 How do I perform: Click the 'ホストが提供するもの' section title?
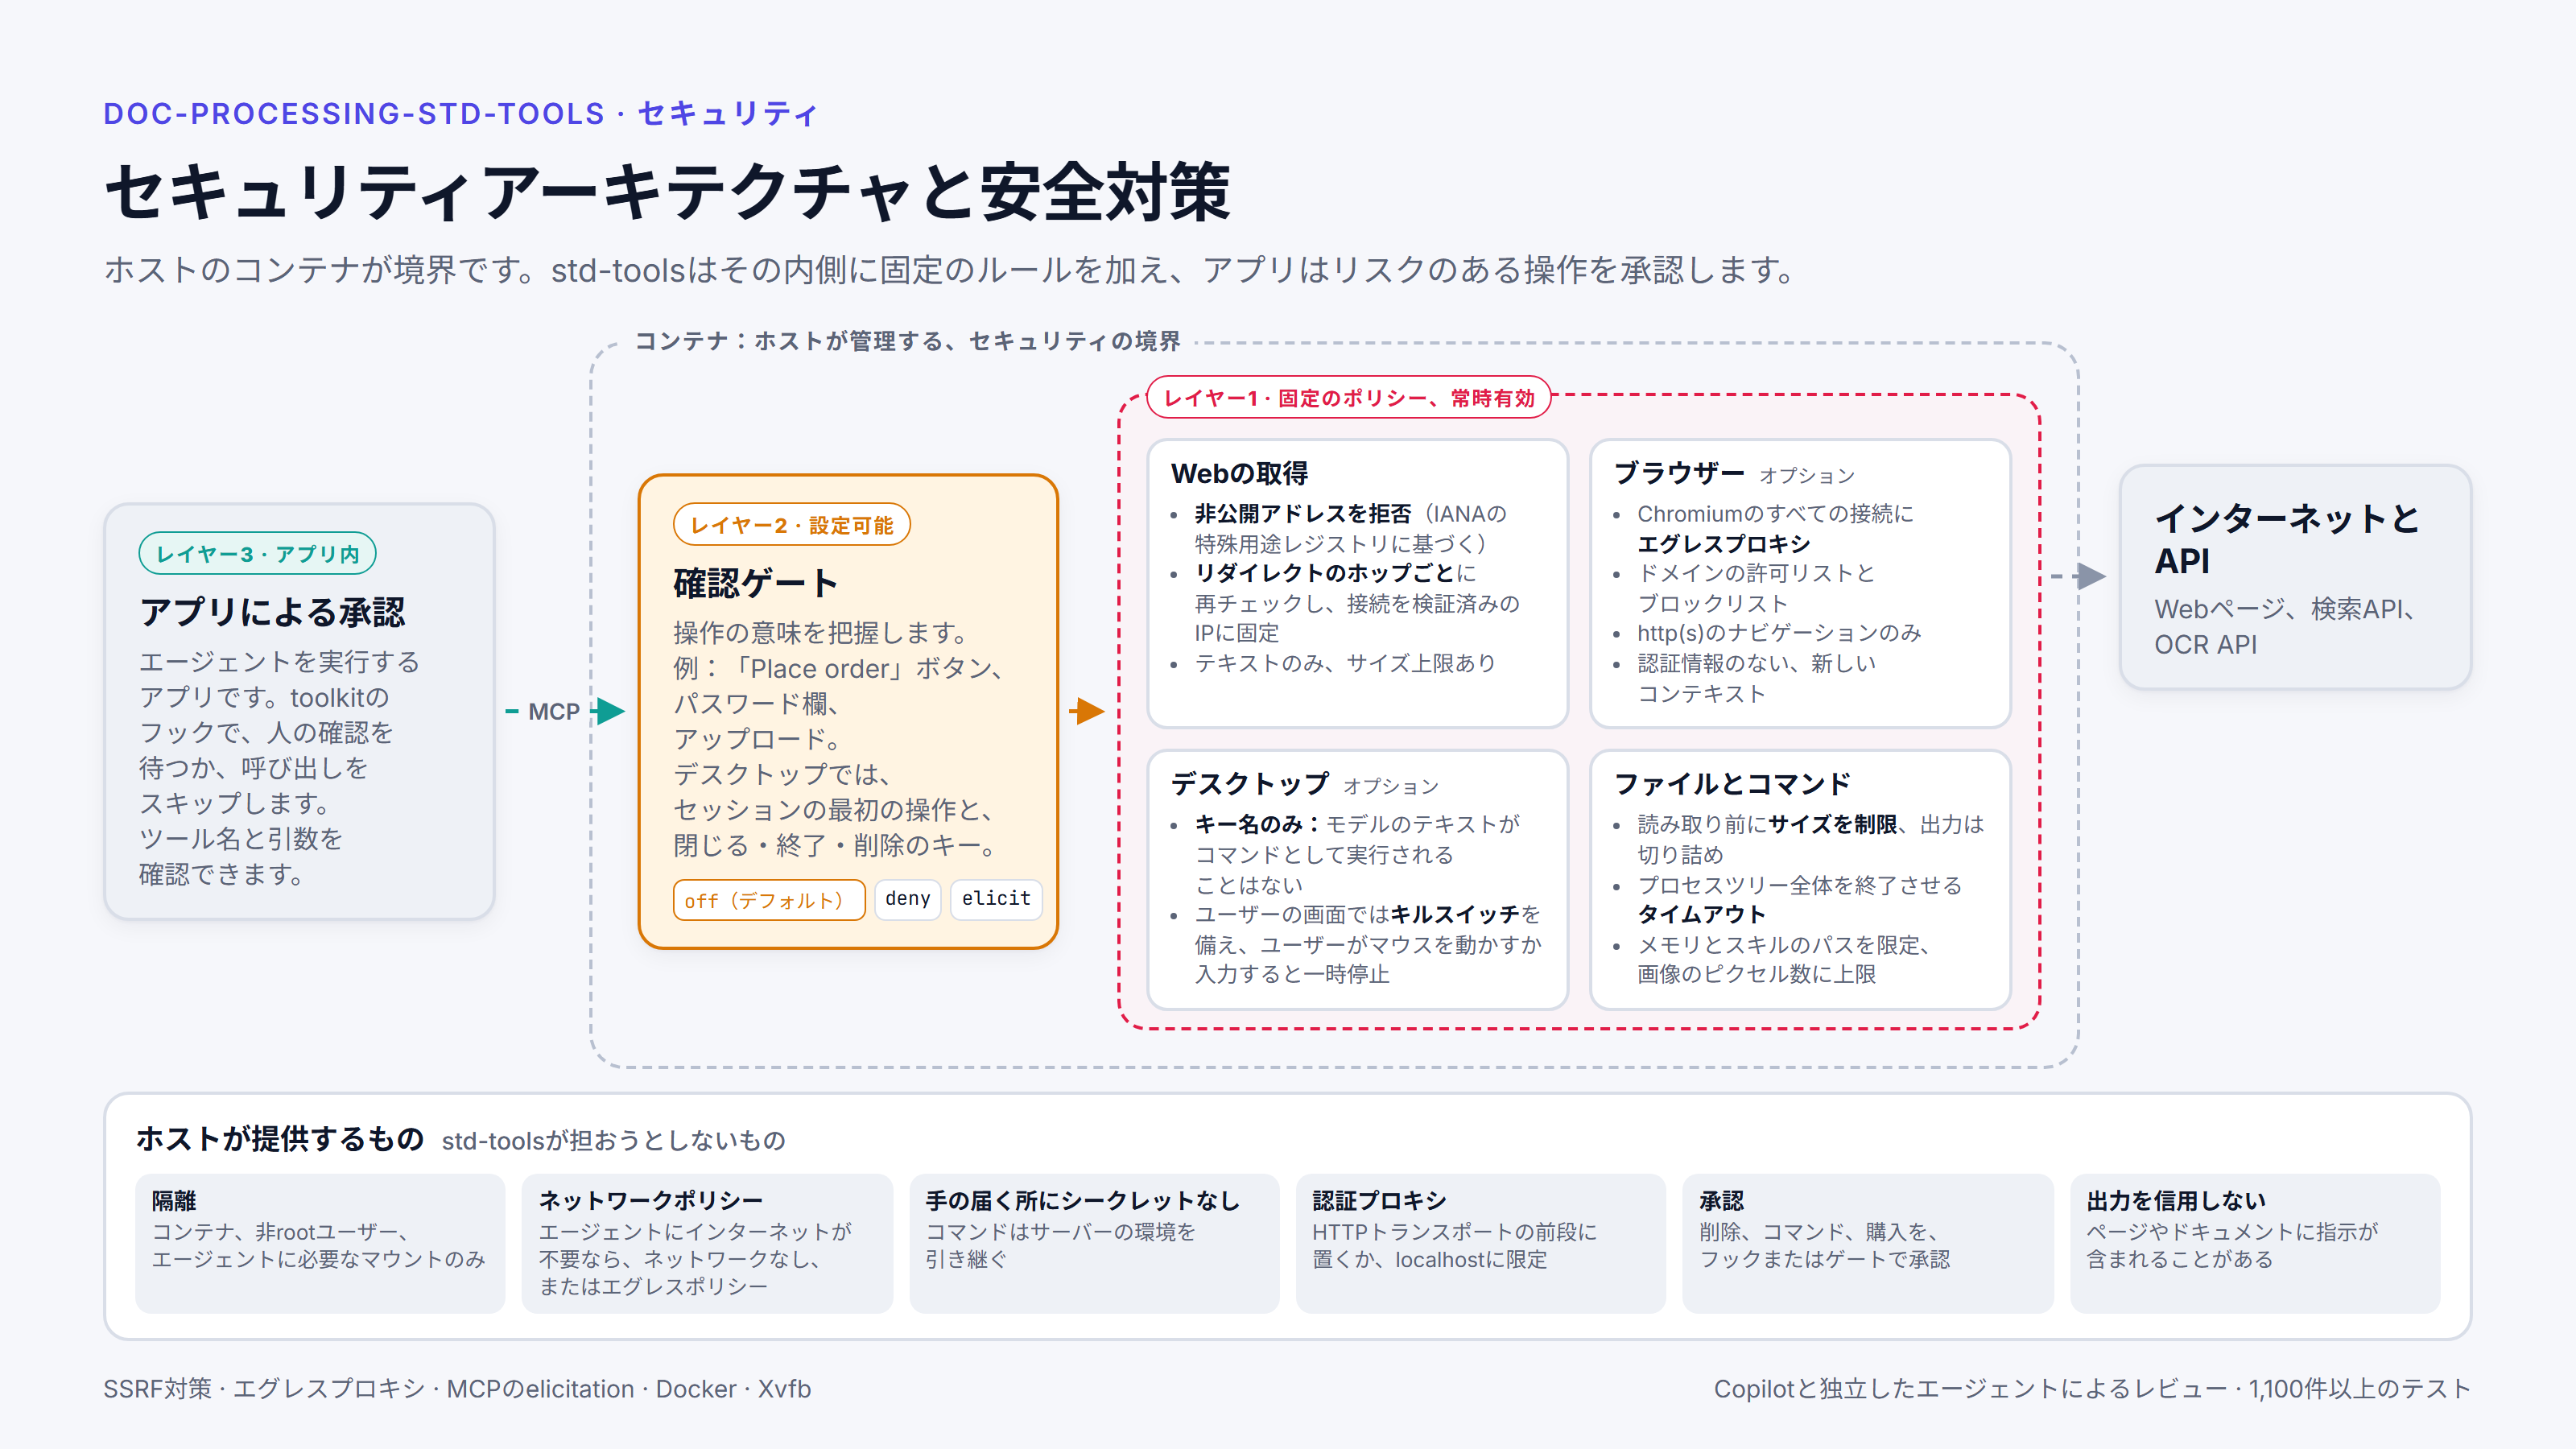[280, 1139]
